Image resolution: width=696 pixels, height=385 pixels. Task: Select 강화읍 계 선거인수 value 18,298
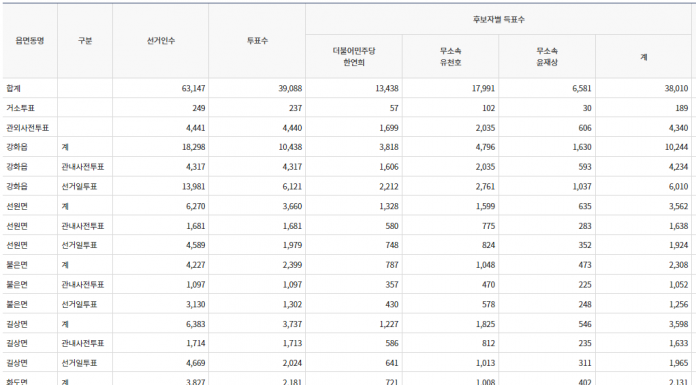pyautogui.click(x=194, y=147)
